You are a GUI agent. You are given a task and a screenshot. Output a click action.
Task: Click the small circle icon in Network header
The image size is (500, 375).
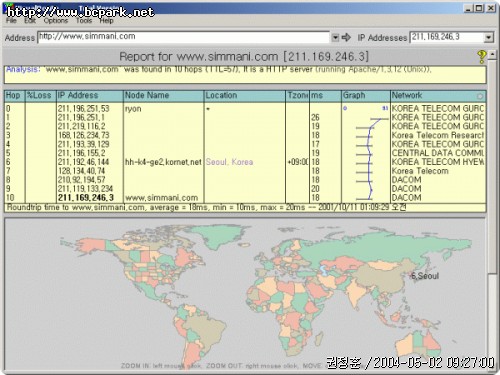coord(480,96)
